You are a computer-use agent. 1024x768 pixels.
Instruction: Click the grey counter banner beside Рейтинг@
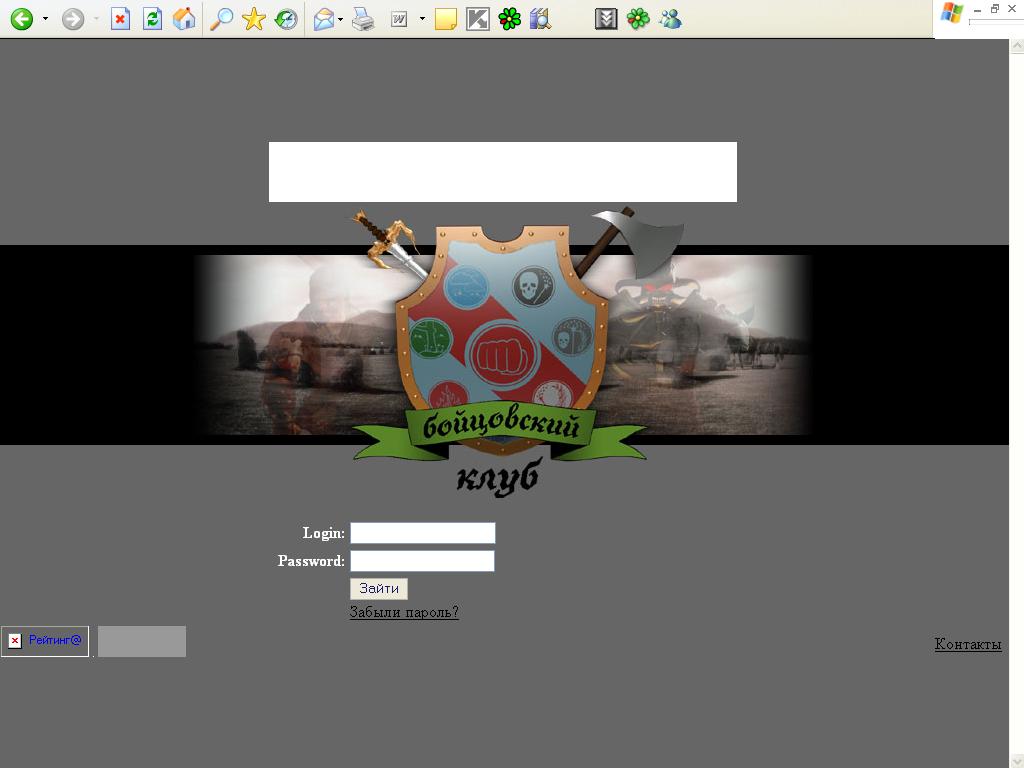(x=142, y=641)
